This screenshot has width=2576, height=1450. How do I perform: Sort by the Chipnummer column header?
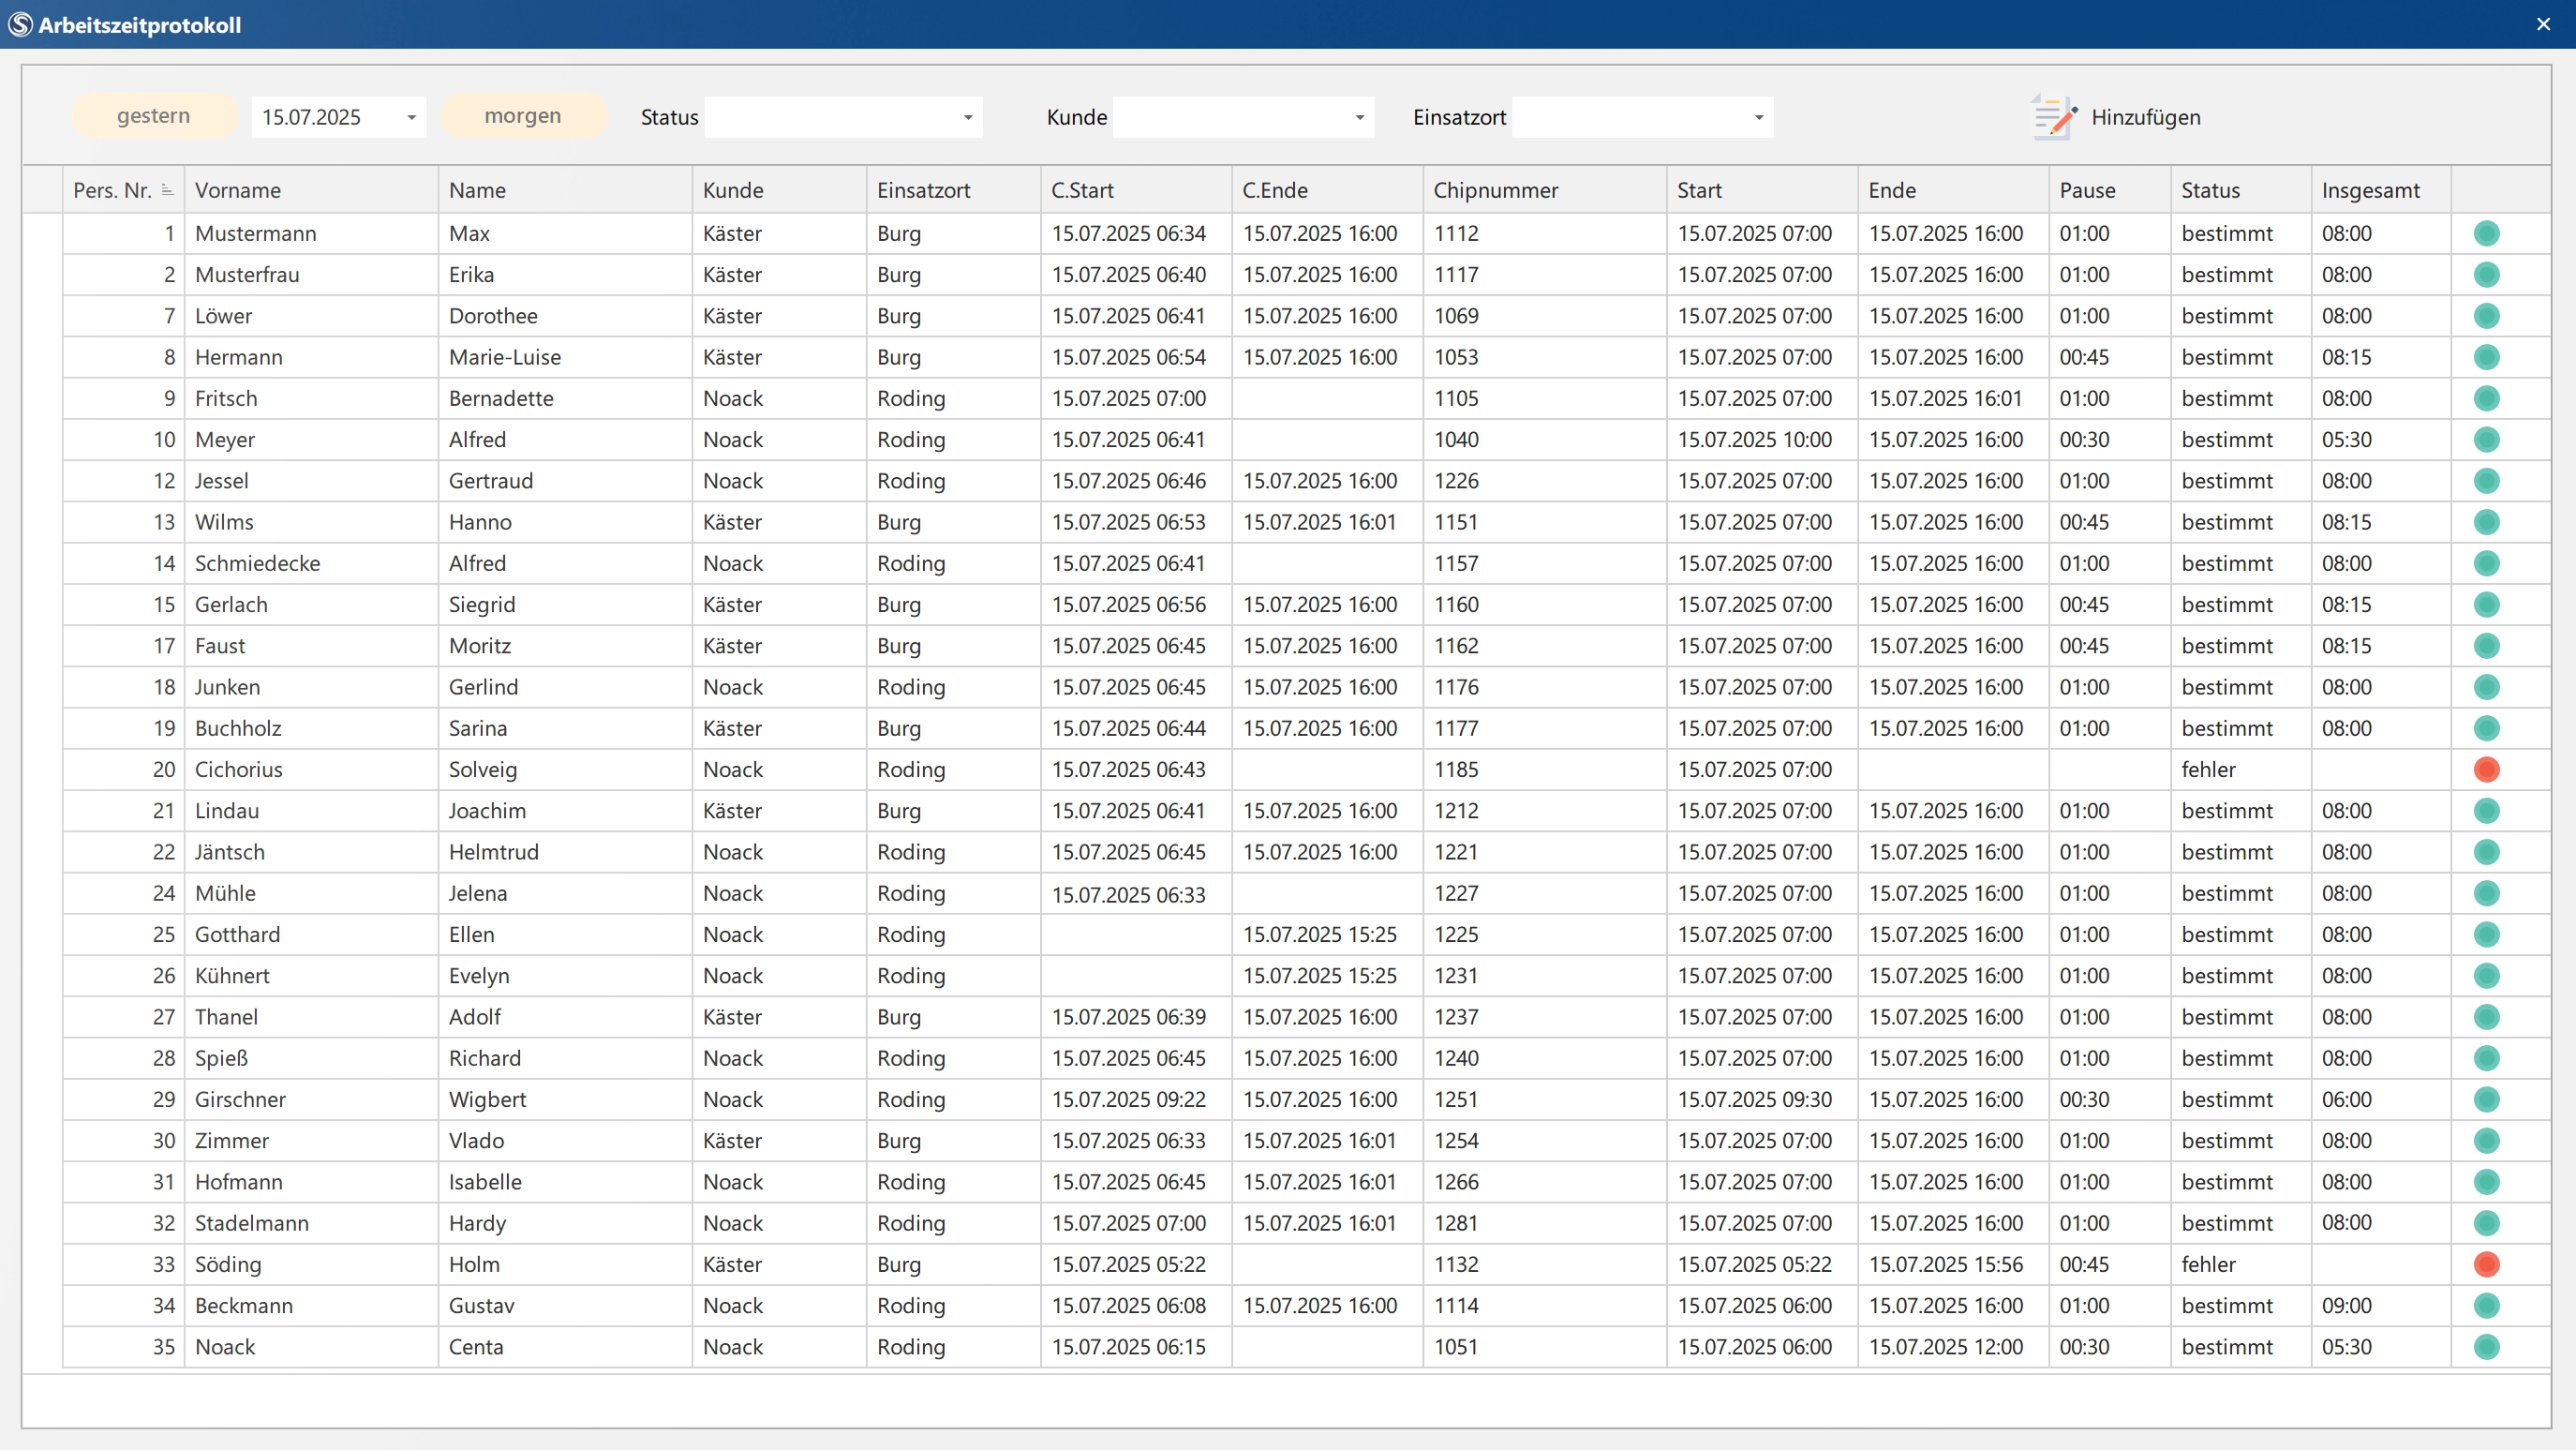[1495, 190]
